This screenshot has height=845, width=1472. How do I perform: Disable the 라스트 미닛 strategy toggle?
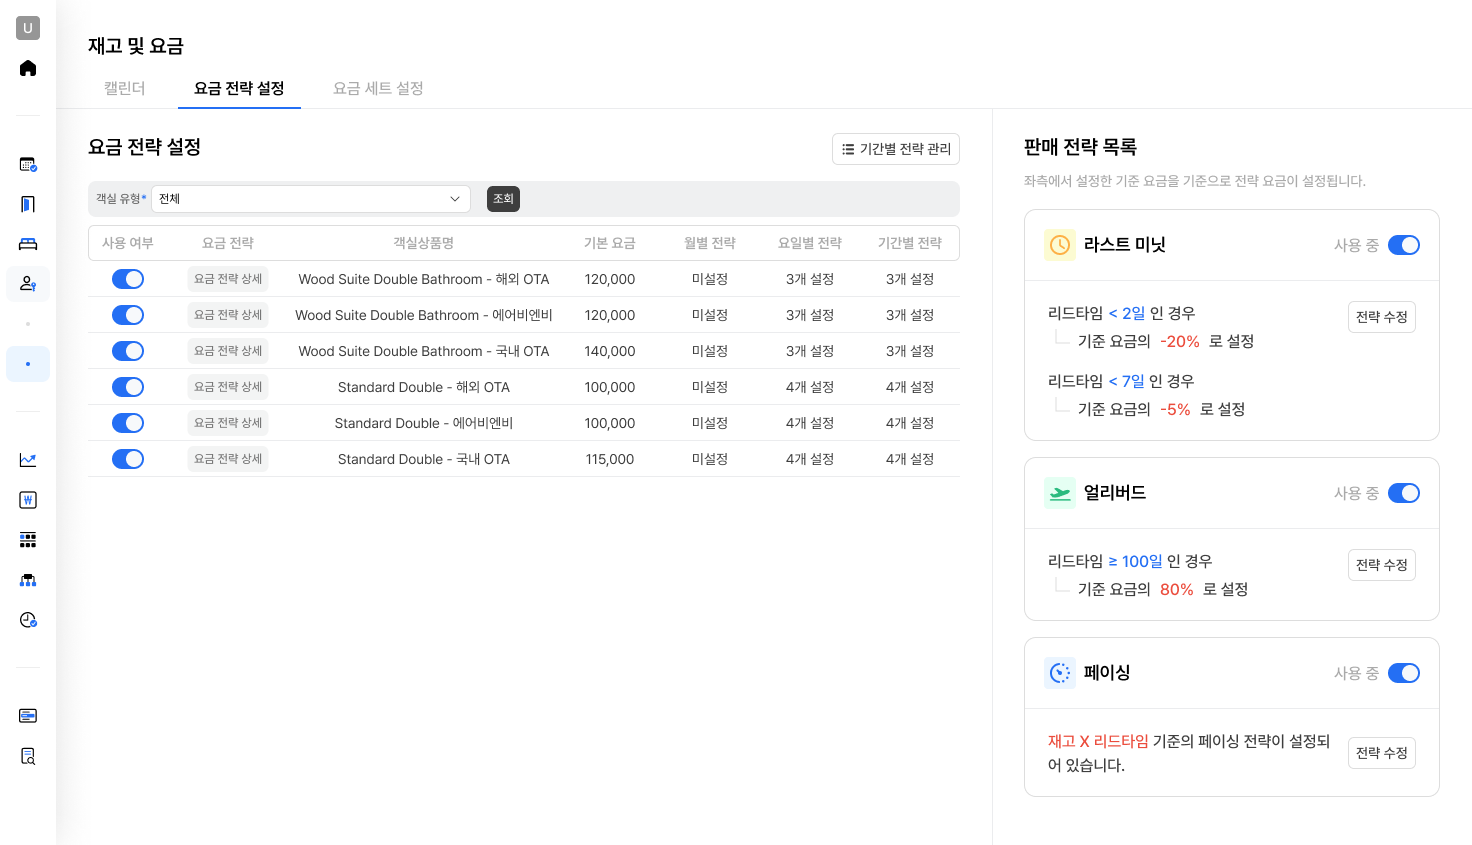(x=1404, y=245)
